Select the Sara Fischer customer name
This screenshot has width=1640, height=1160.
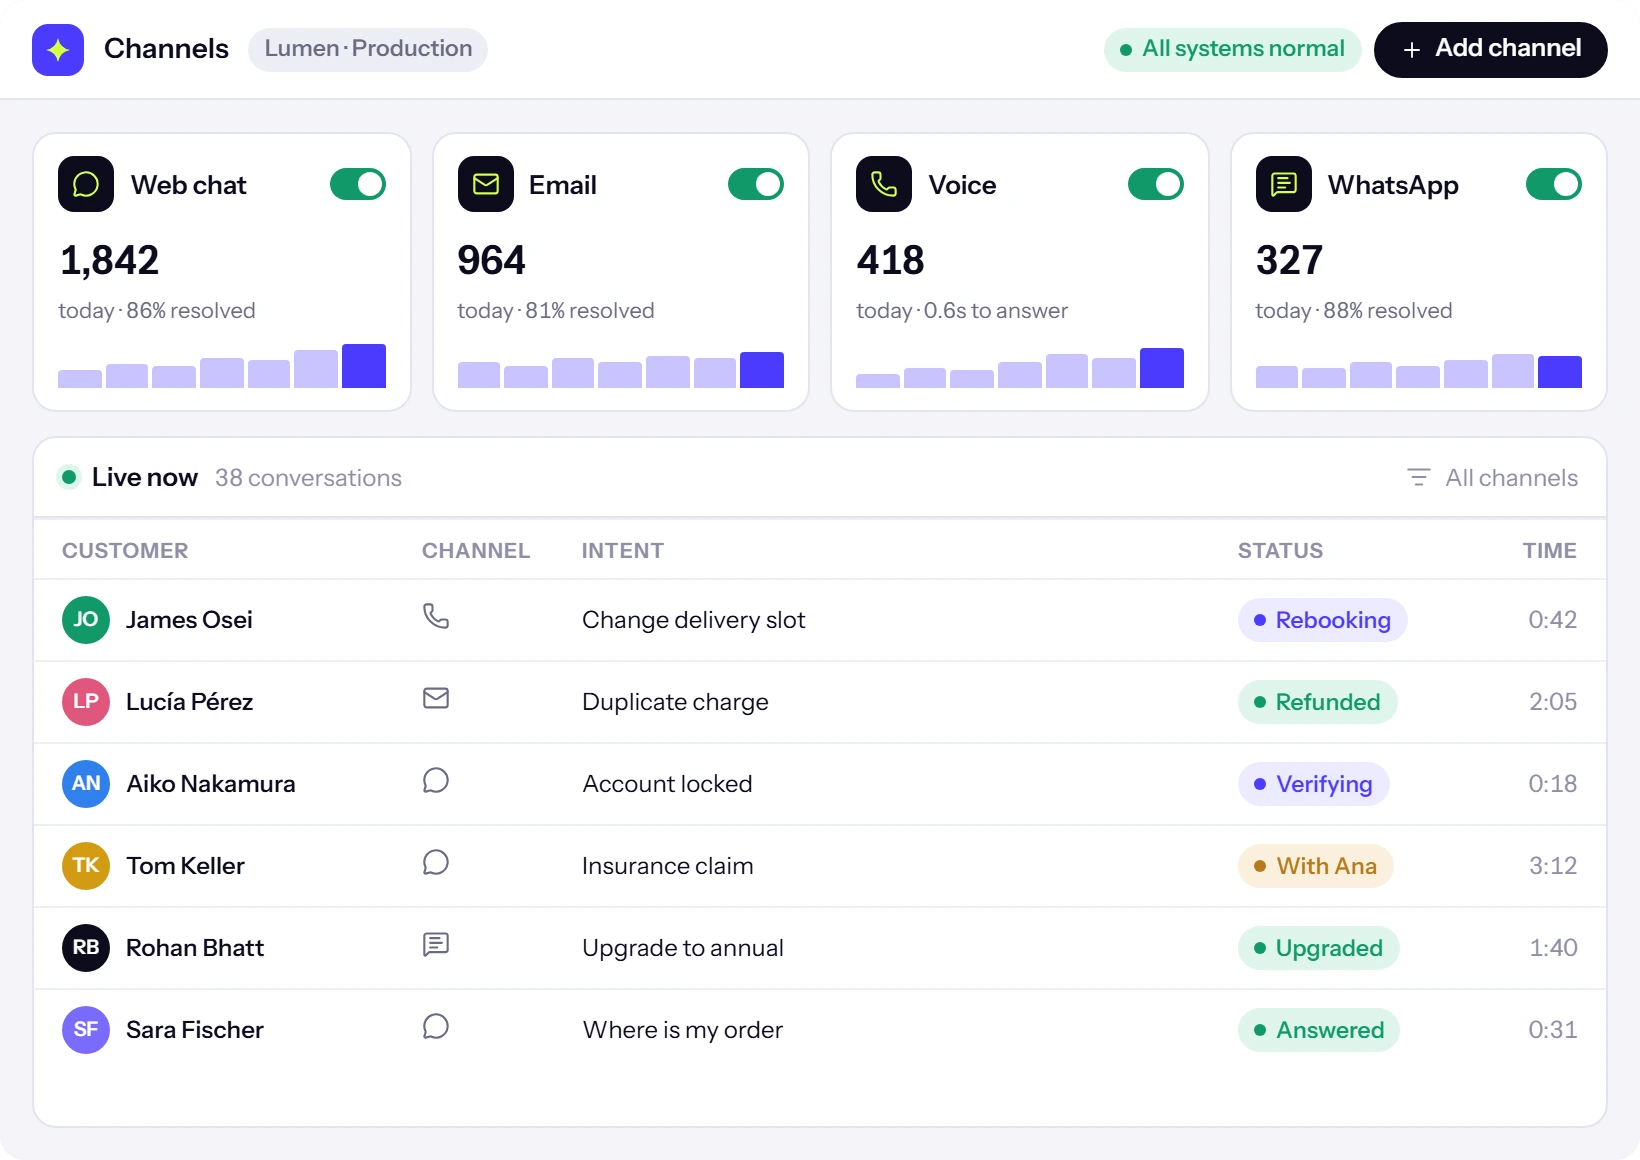(195, 1030)
